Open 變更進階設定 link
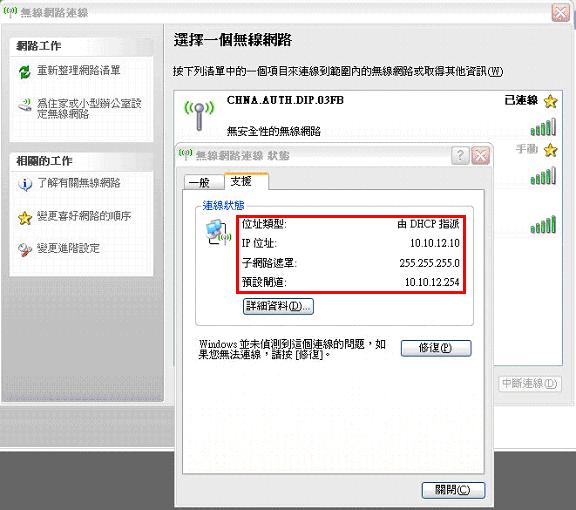 click(68, 249)
